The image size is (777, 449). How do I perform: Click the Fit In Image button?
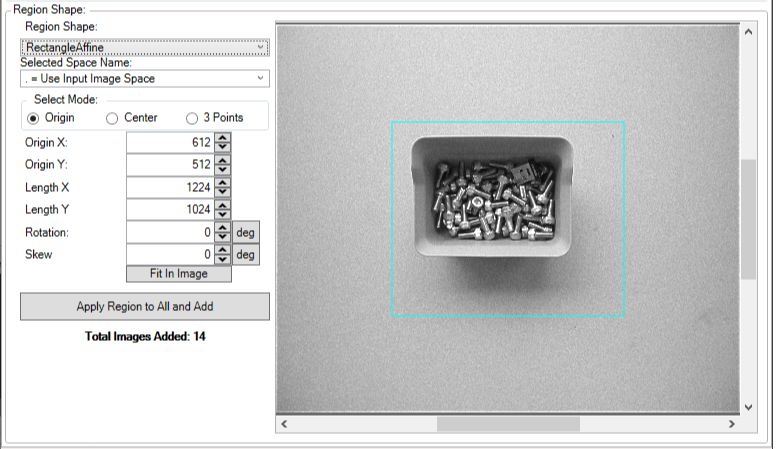click(179, 274)
